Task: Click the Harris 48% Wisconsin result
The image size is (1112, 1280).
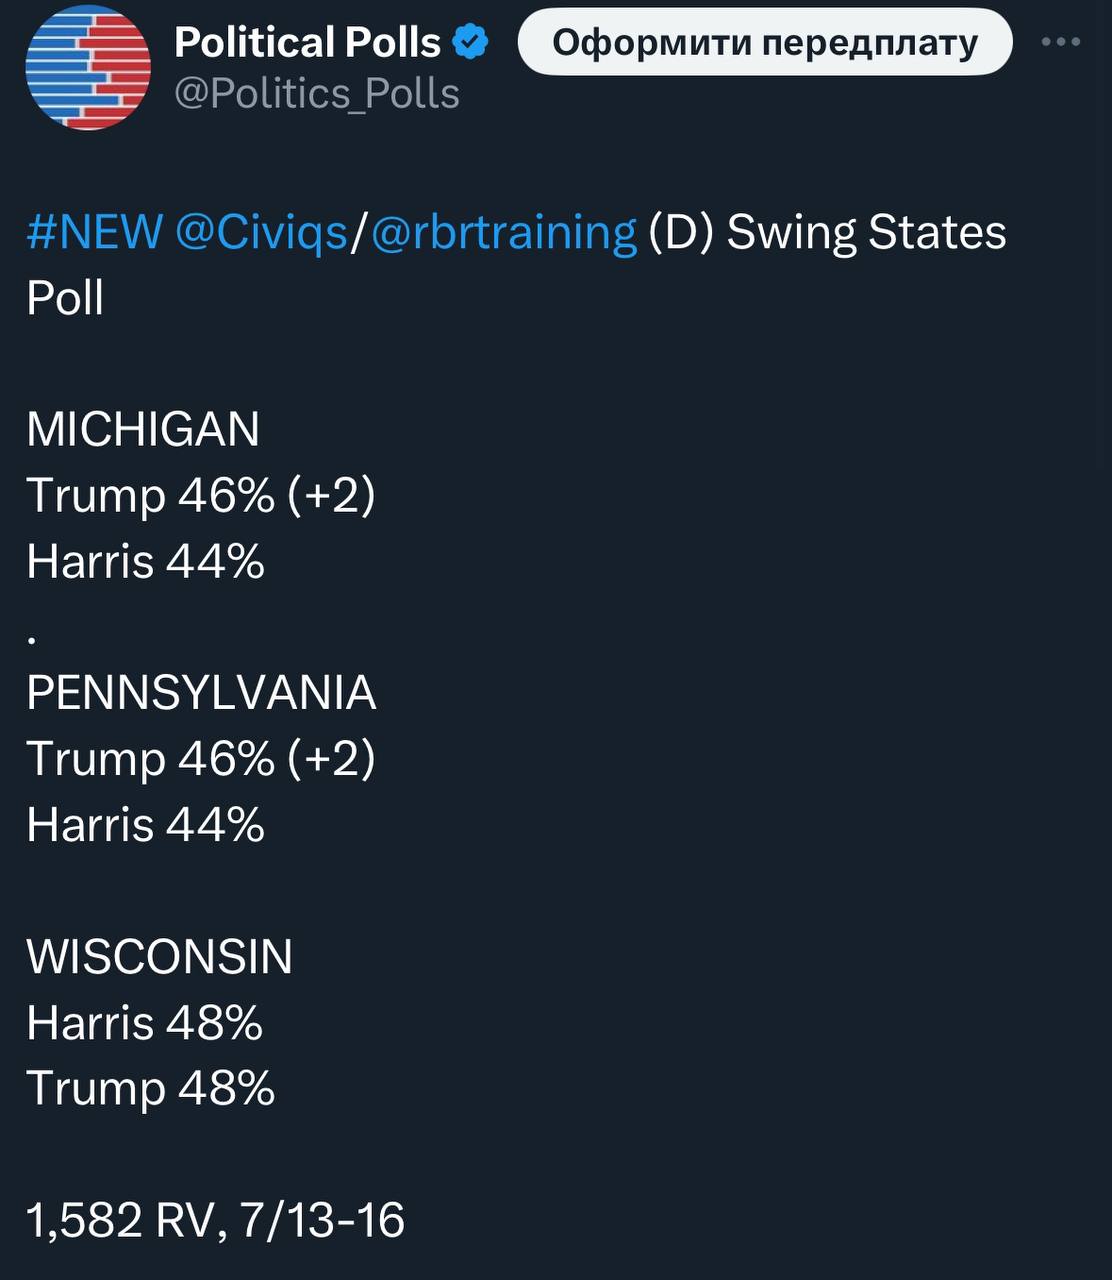Action: 144,1023
